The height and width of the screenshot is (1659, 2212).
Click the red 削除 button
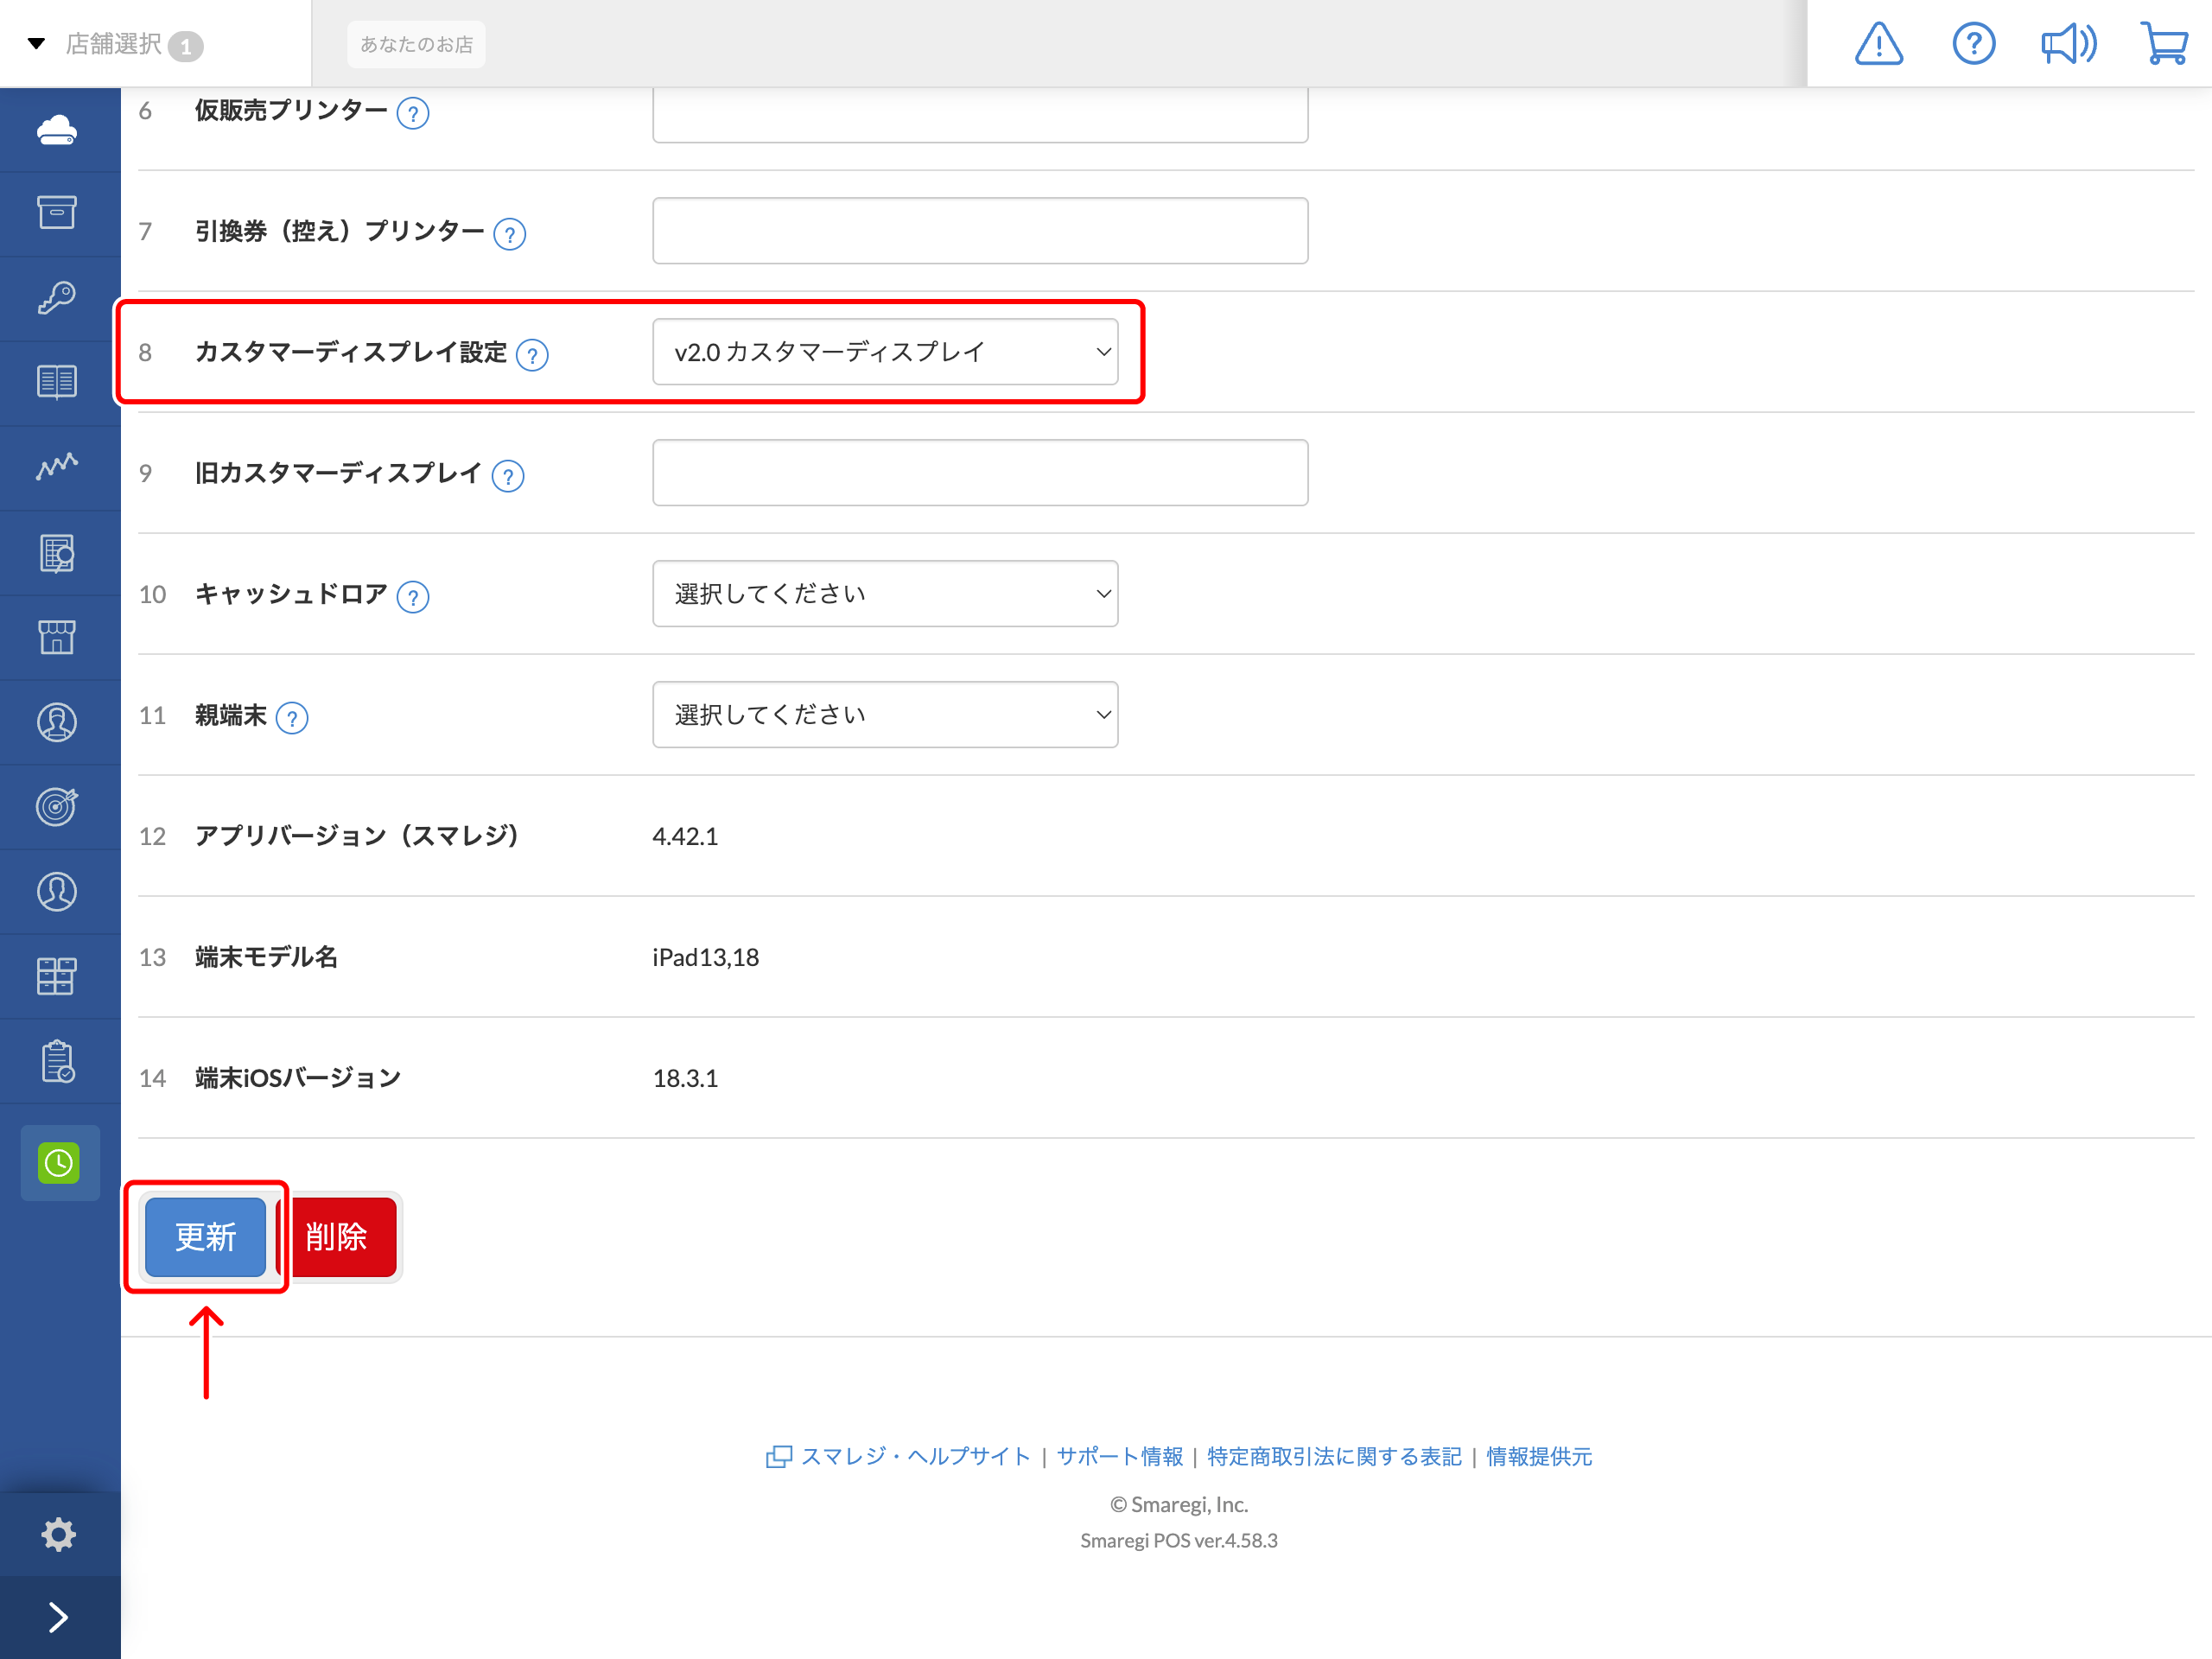click(x=337, y=1237)
